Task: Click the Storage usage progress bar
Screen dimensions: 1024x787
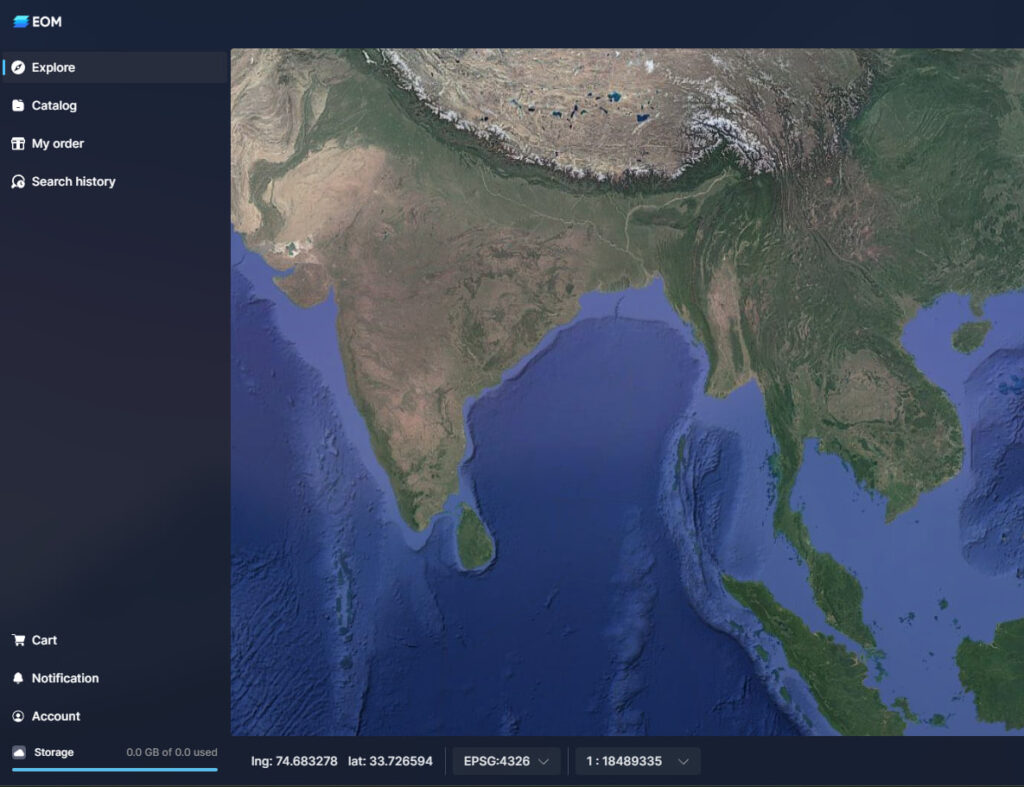Action: (114, 769)
